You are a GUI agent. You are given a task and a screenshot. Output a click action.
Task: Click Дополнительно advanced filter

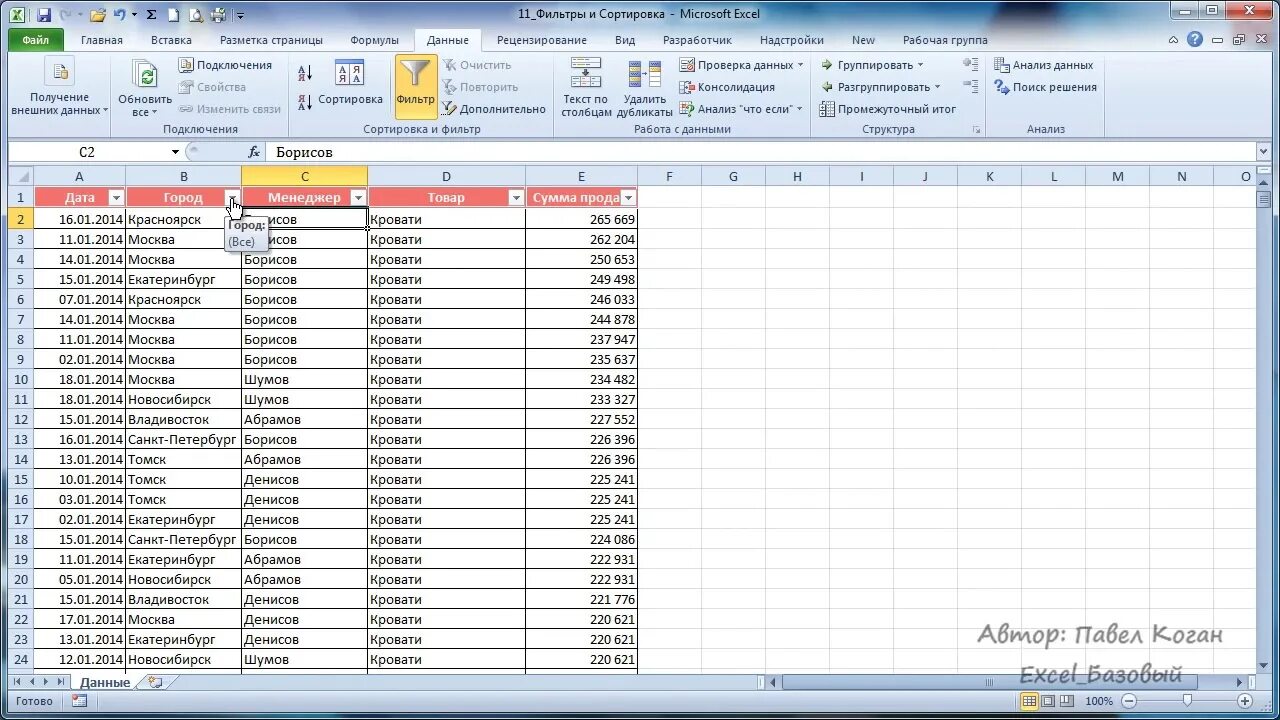pos(494,109)
